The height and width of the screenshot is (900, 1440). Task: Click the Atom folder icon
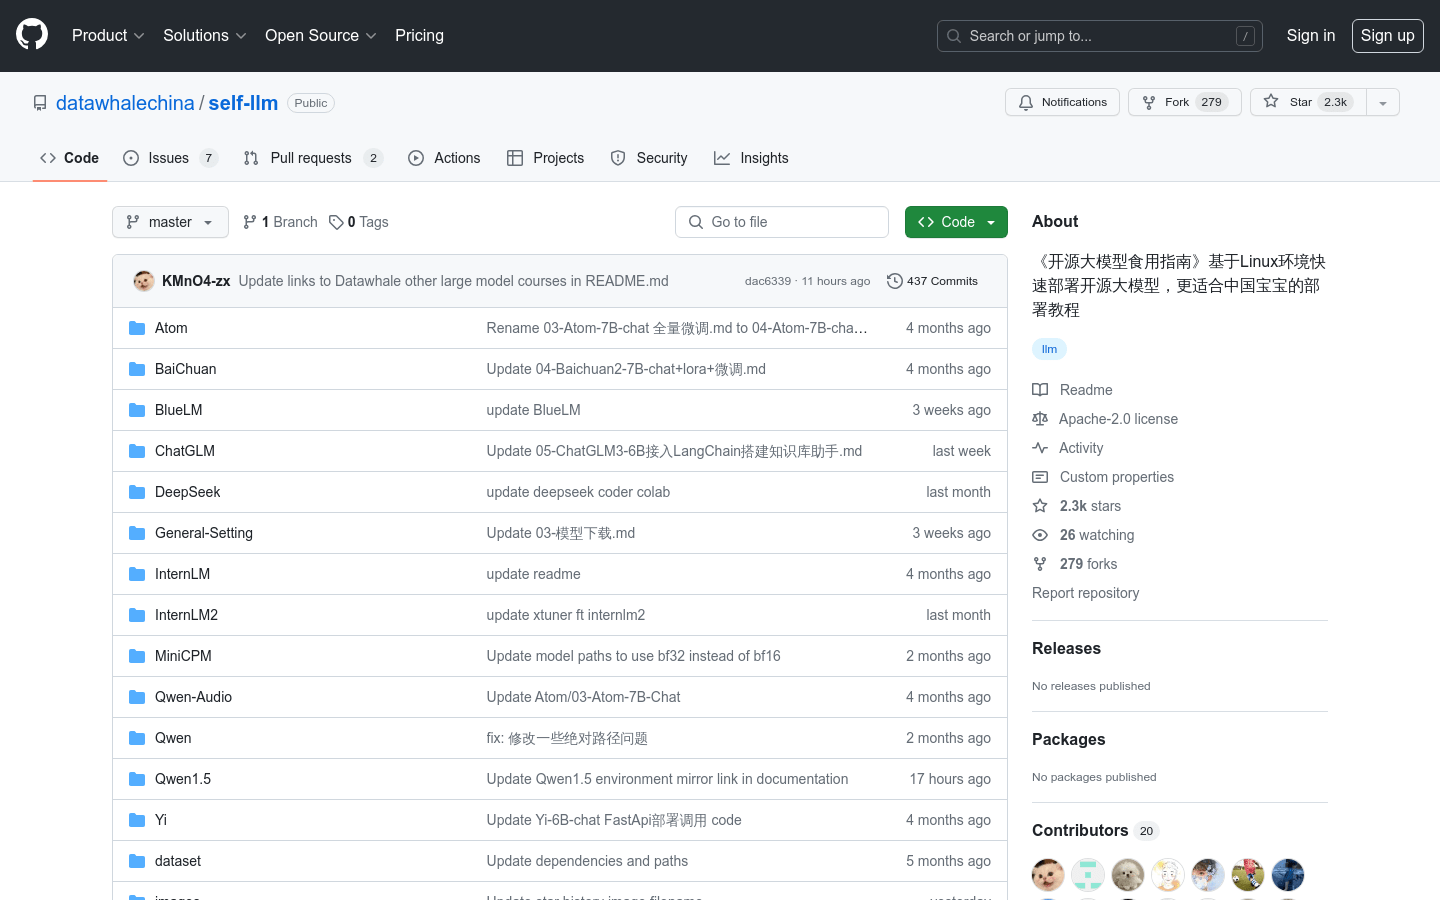[x=137, y=328]
